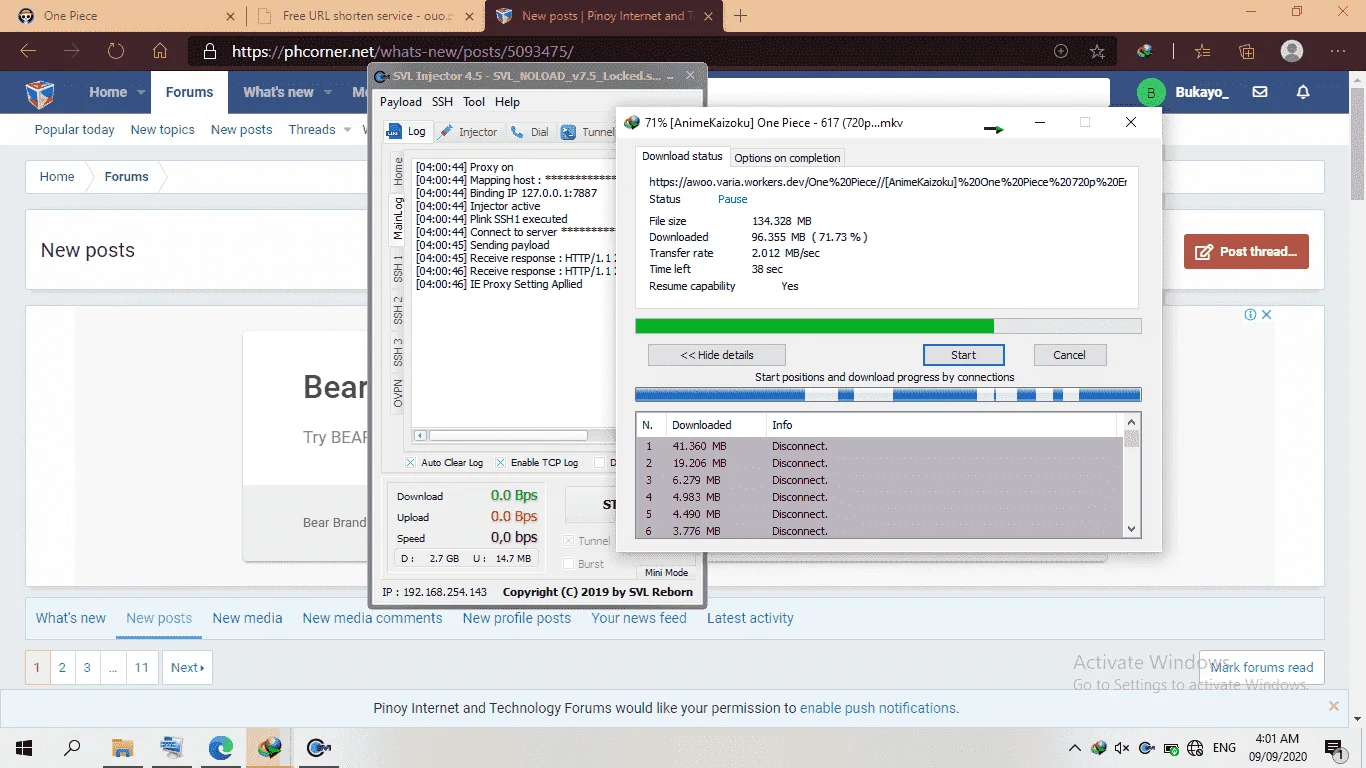
Task: Click the Hide details button
Action: (716, 355)
